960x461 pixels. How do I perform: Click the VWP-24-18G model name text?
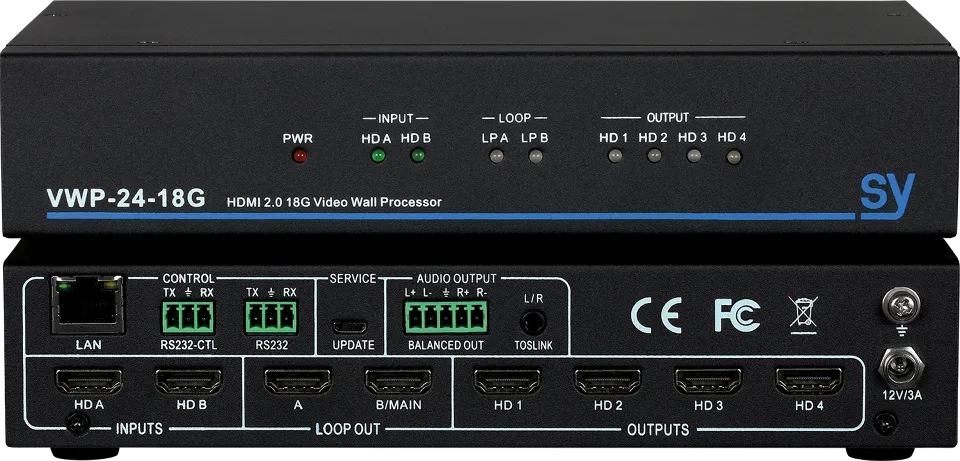[126, 198]
